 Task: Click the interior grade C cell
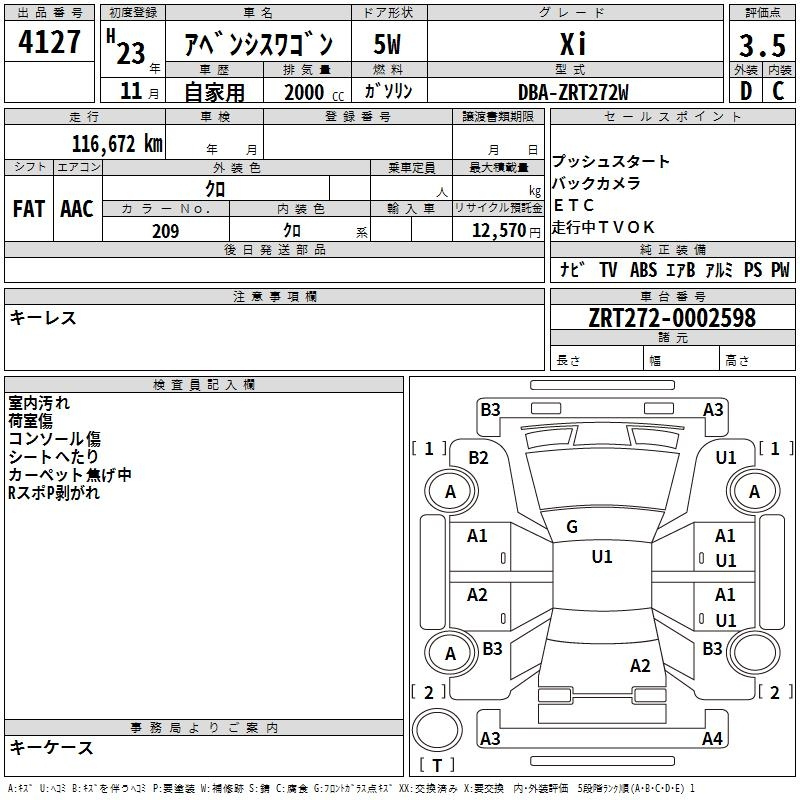pos(779,90)
